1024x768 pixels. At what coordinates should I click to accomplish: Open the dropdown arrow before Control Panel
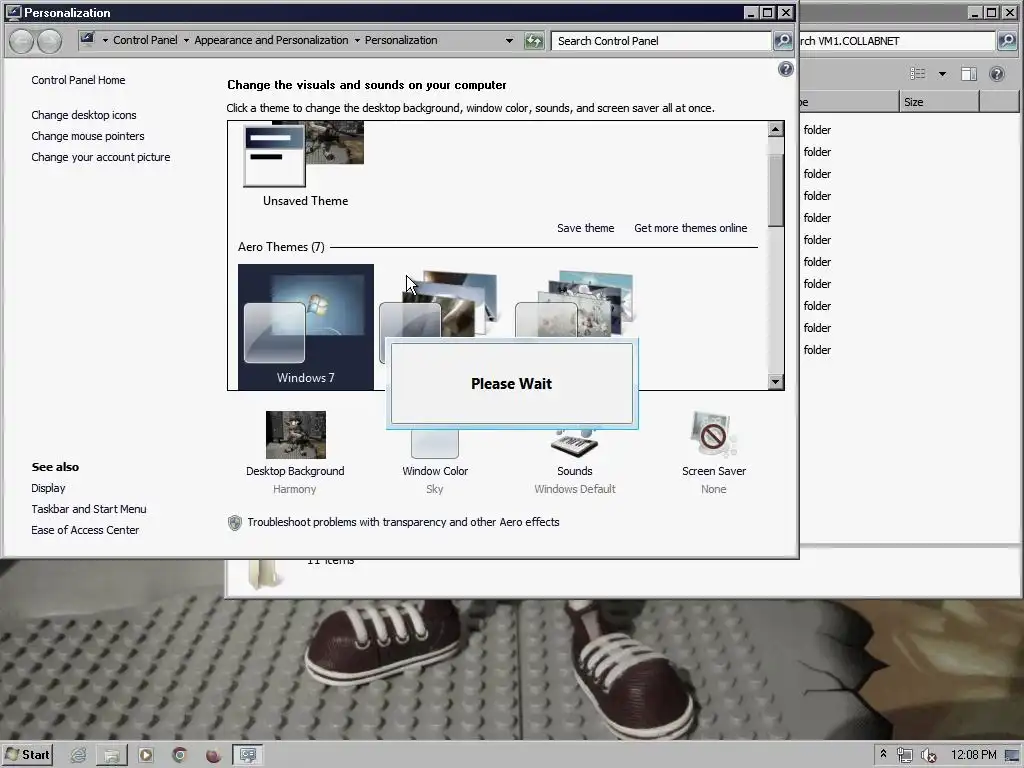(105, 40)
